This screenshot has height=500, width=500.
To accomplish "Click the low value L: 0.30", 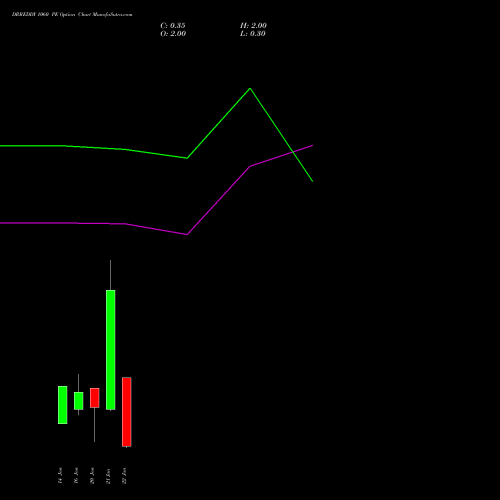I will (x=253, y=34).
